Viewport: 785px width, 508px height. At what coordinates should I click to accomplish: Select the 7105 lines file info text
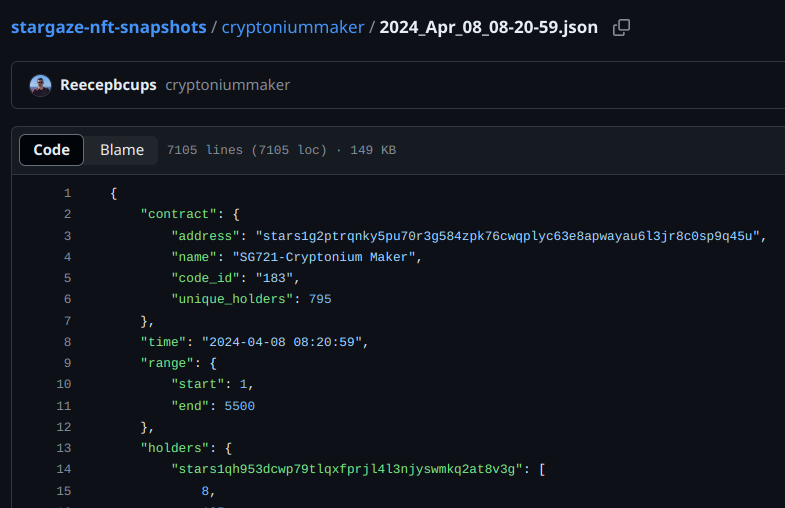coord(281,150)
